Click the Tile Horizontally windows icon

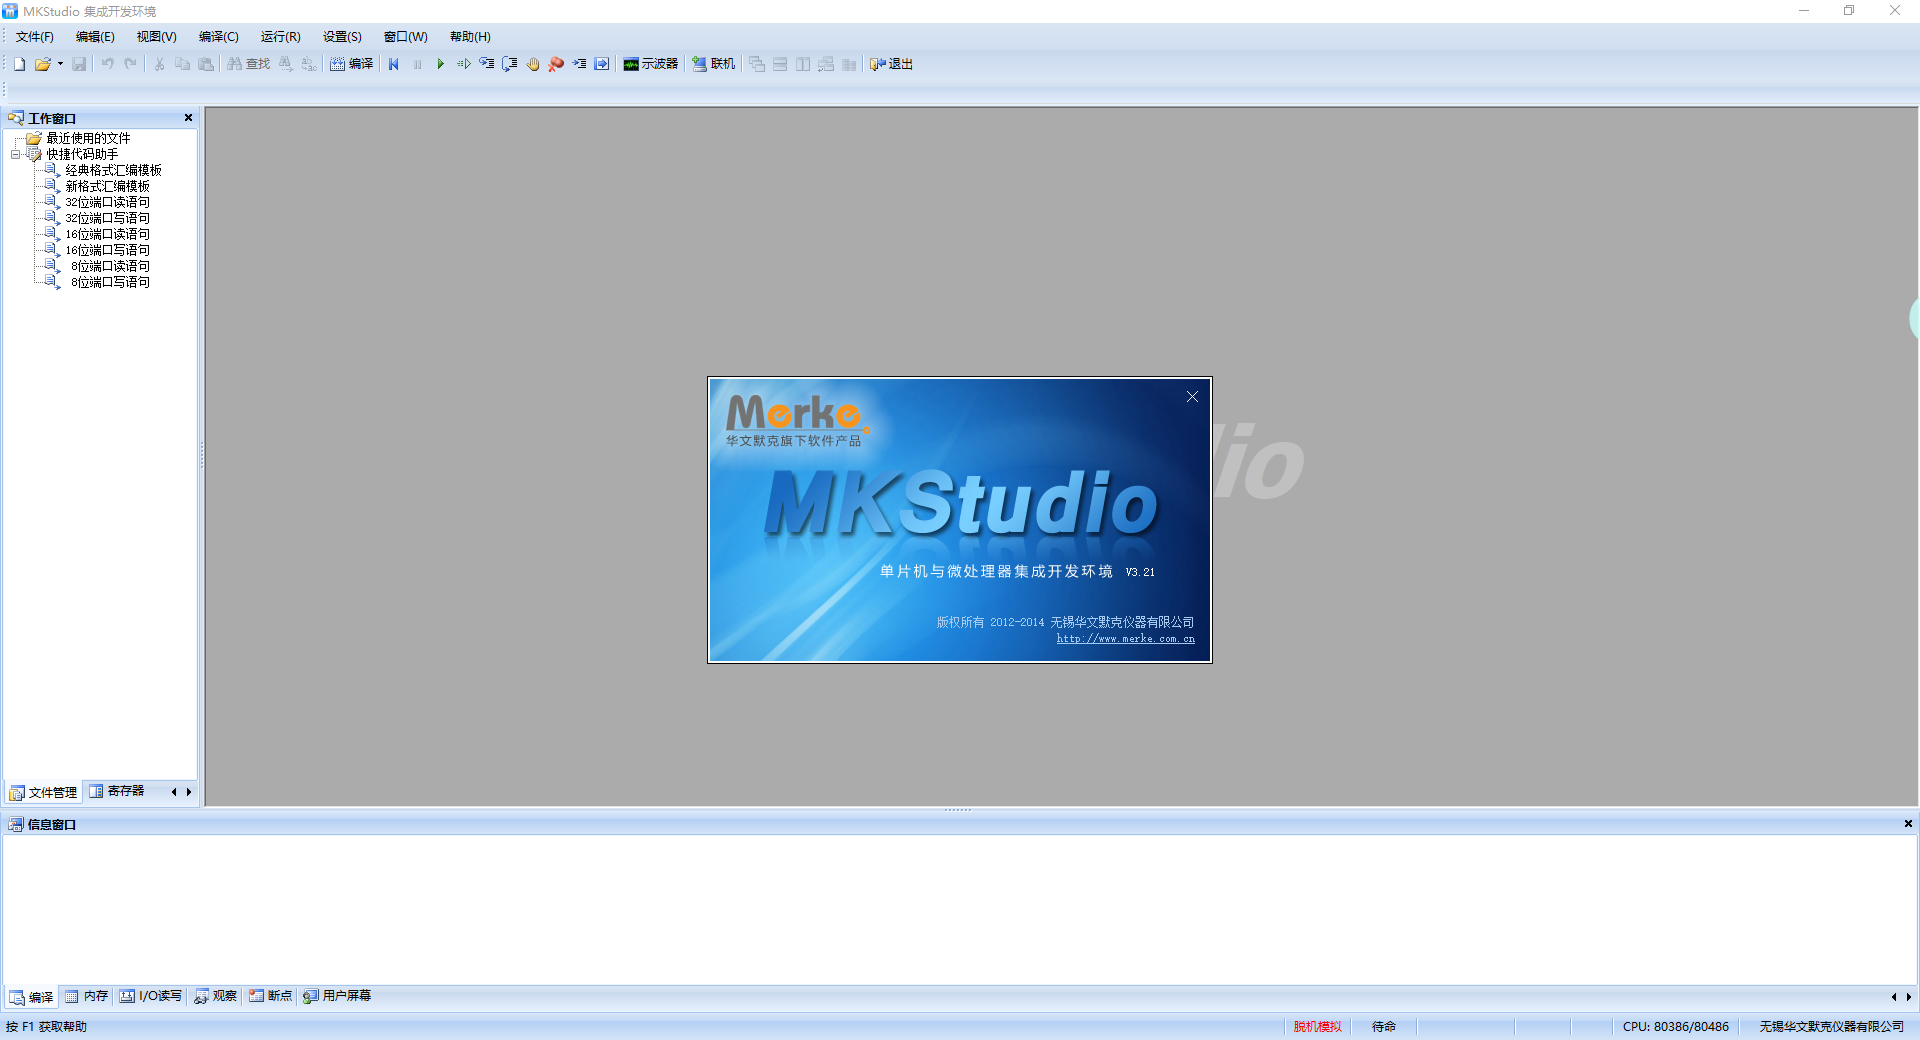pyautogui.click(x=780, y=64)
